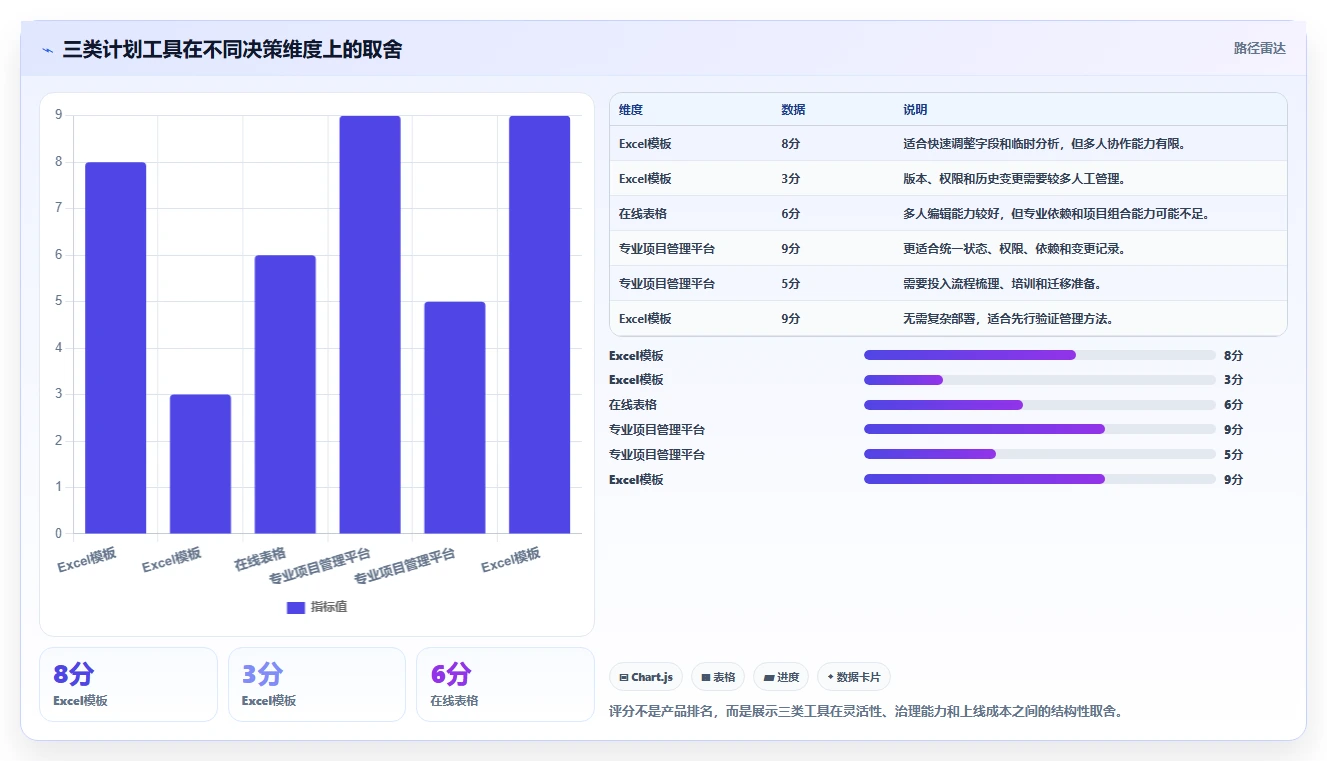Click the 说明 column header

915,109
